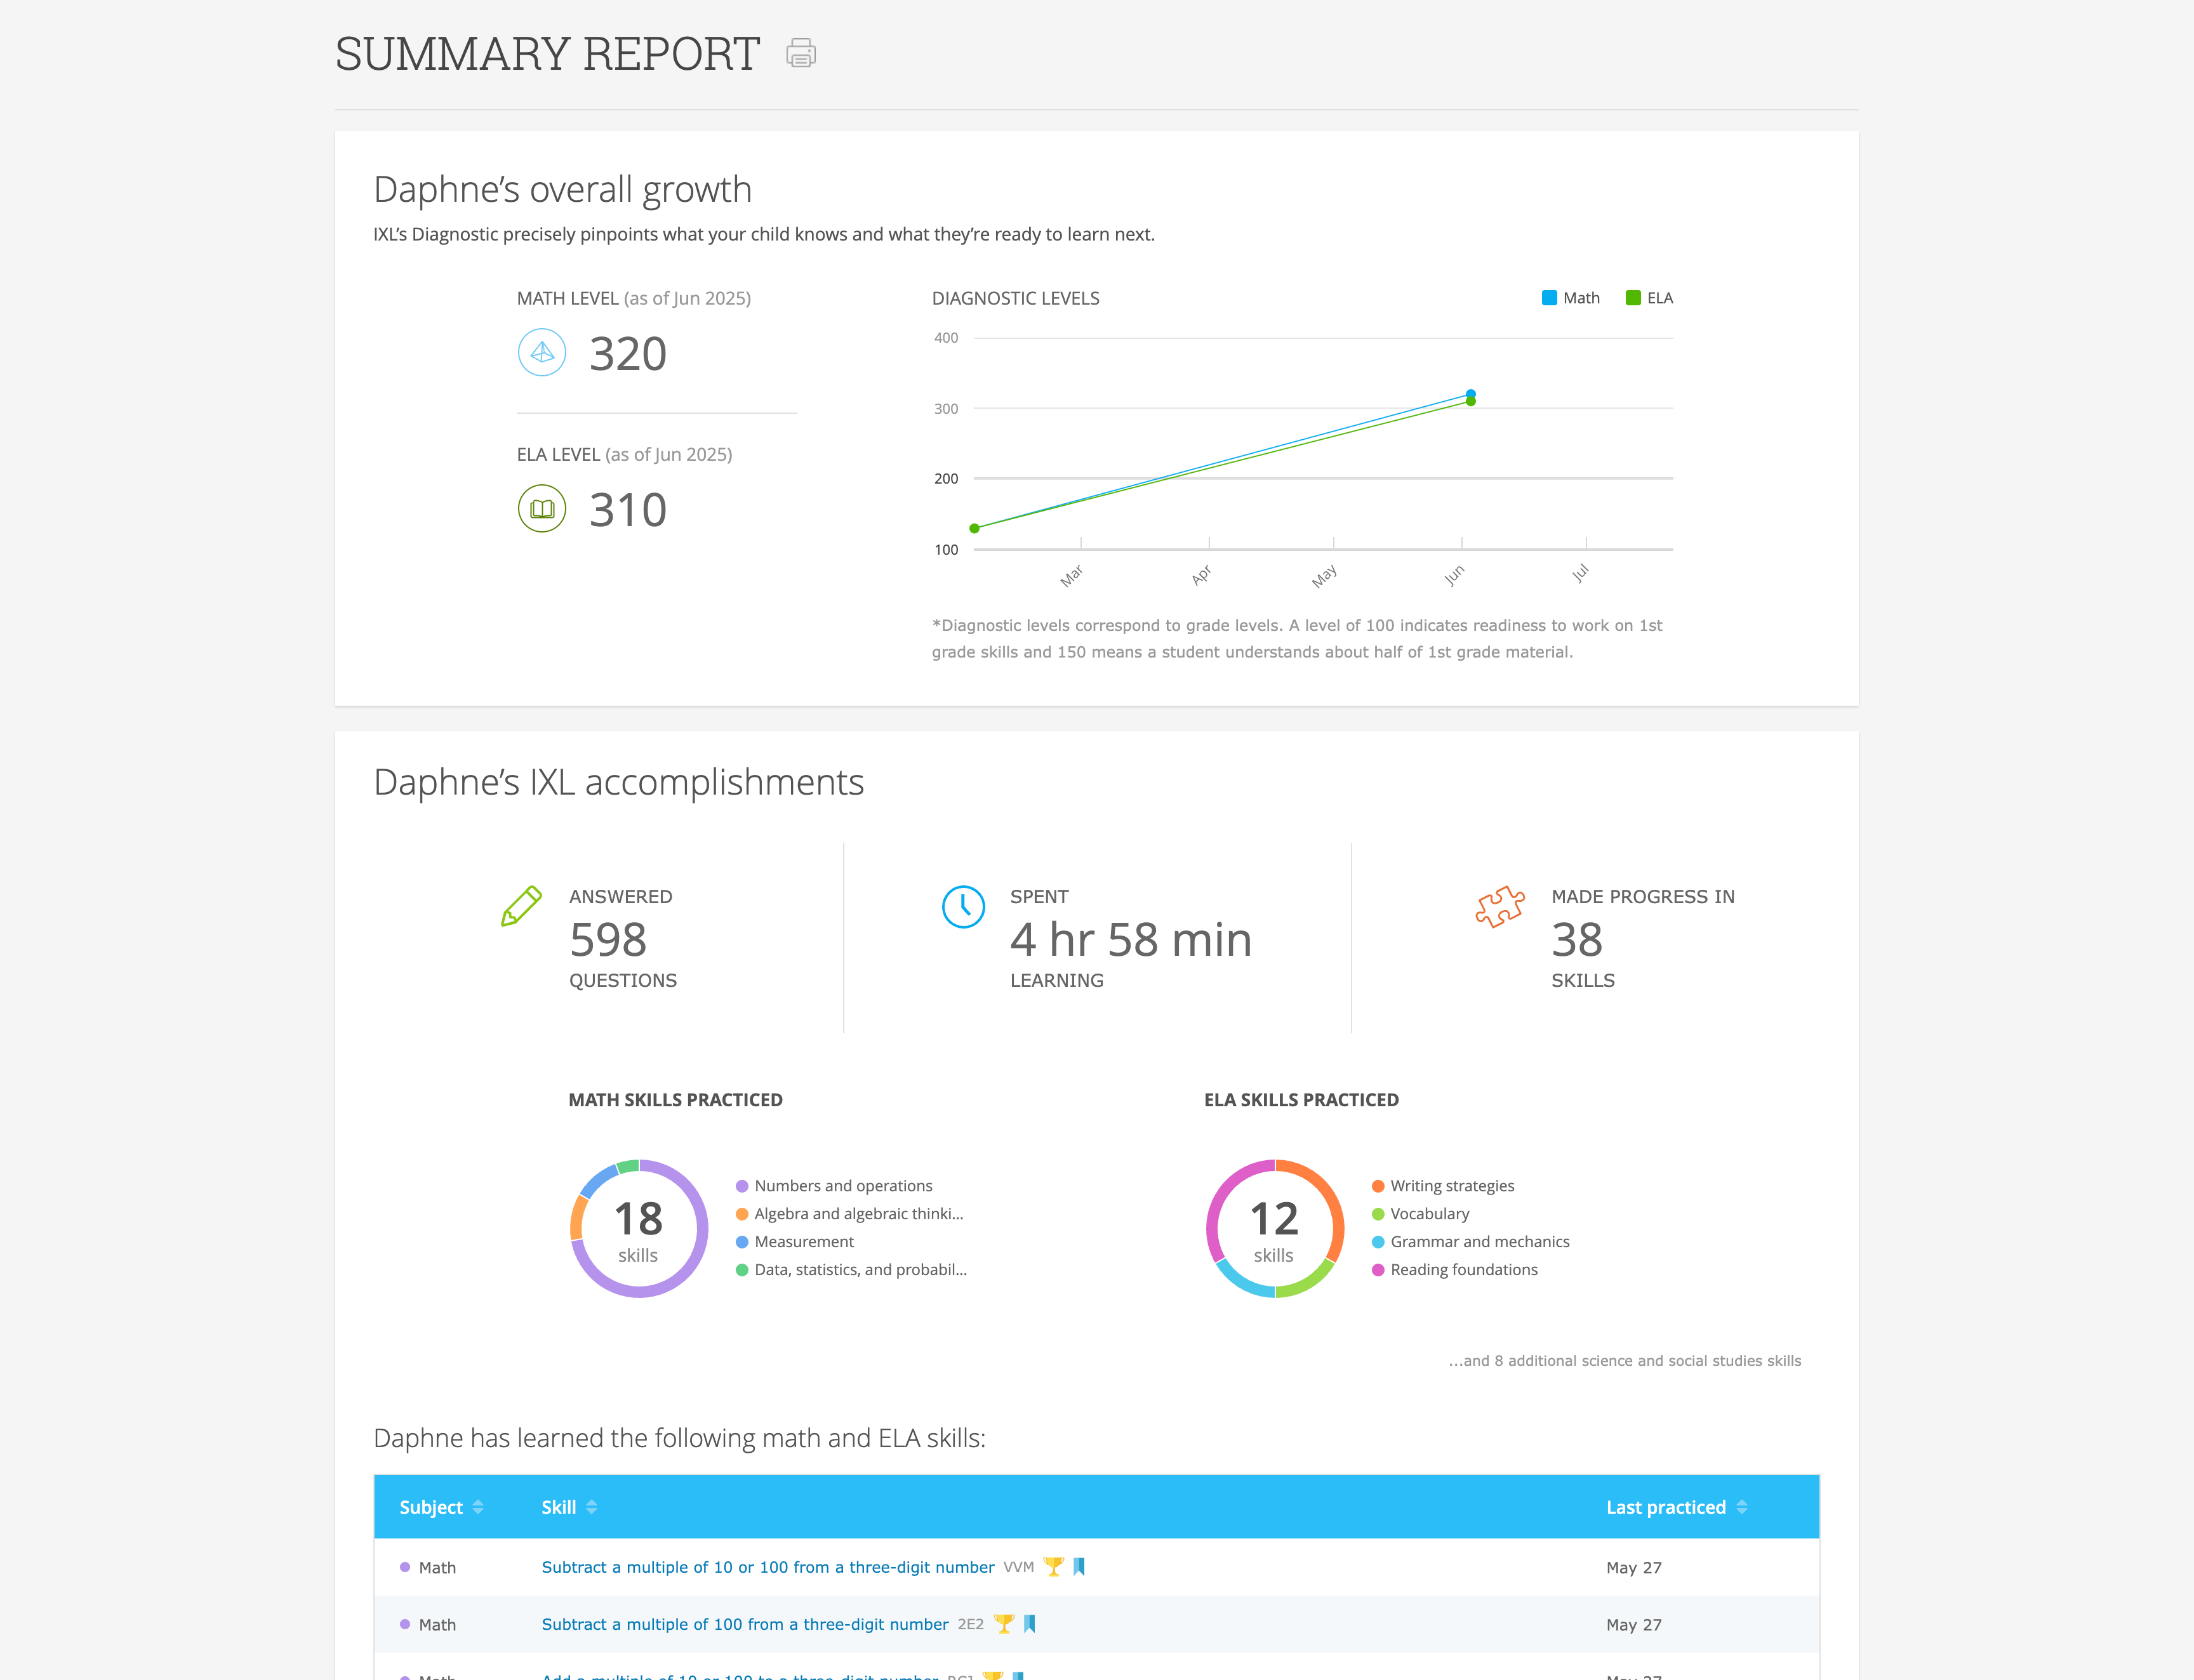Screen dimensions: 2194x1680
Task: Click the 598 questions answered value
Action: [608, 940]
